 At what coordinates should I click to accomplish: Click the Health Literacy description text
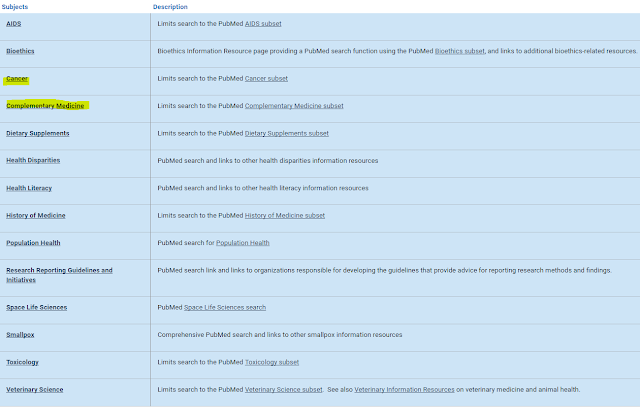(263, 188)
